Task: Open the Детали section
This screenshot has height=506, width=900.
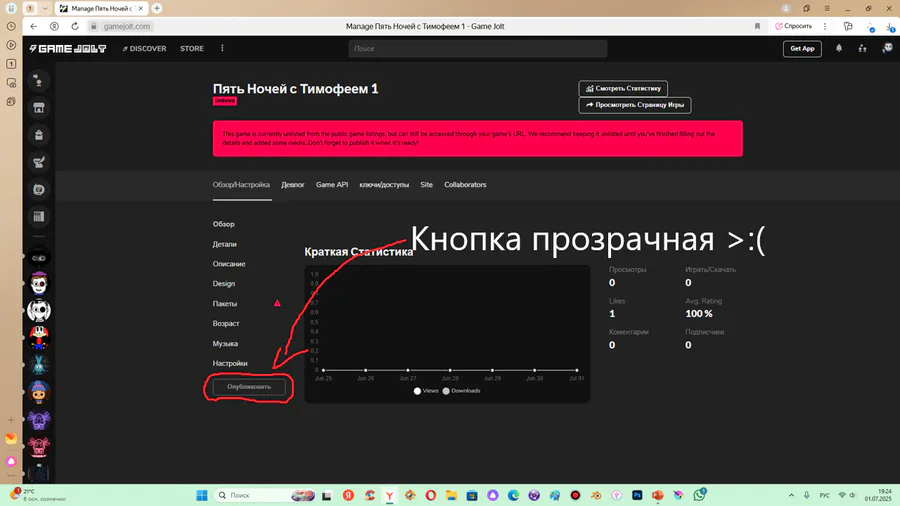Action: (224, 244)
